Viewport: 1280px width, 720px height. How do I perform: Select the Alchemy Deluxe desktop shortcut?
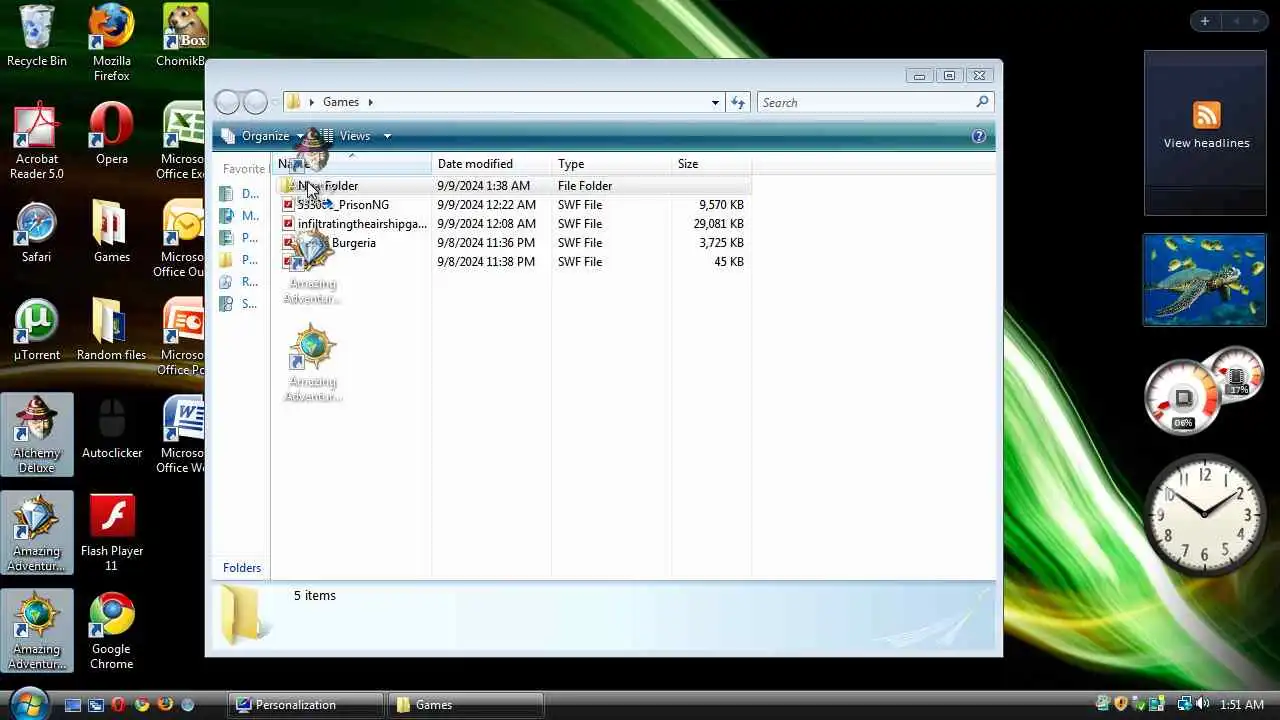(x=37, y=435)
